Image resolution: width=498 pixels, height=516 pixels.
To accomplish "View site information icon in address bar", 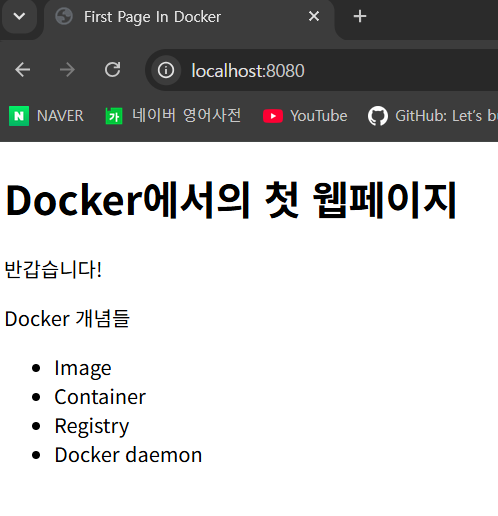I will pyautogui.click(x=166, y=70).
